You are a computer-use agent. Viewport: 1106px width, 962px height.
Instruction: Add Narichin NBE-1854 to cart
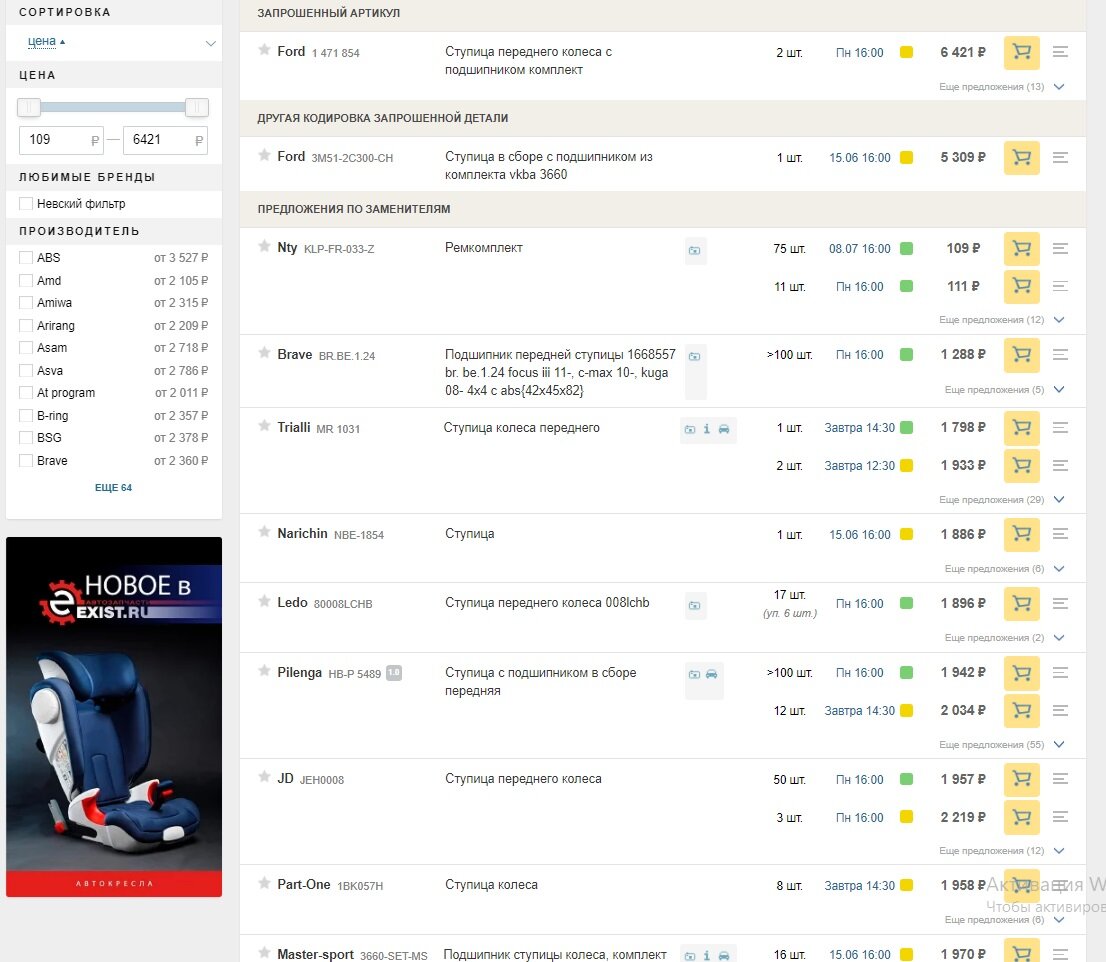1021,535
